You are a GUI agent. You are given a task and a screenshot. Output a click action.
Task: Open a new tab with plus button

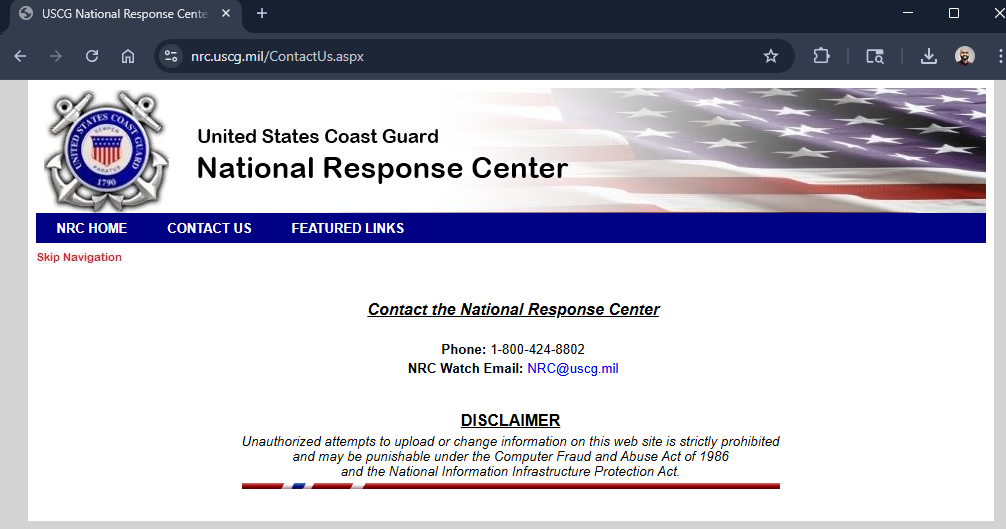click(x=262, y=13)
